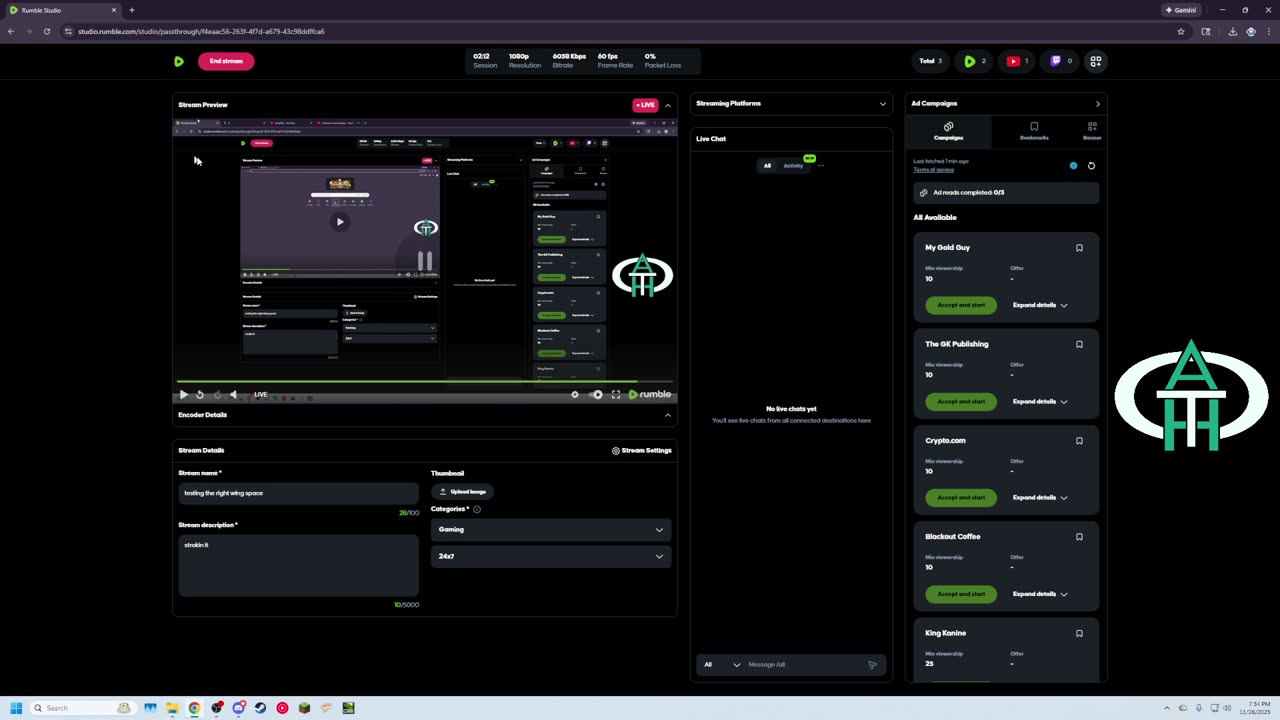Screen dimensions: 1280x720
Task: Bookmark this page with the star icon
Action: [1181, 31]
